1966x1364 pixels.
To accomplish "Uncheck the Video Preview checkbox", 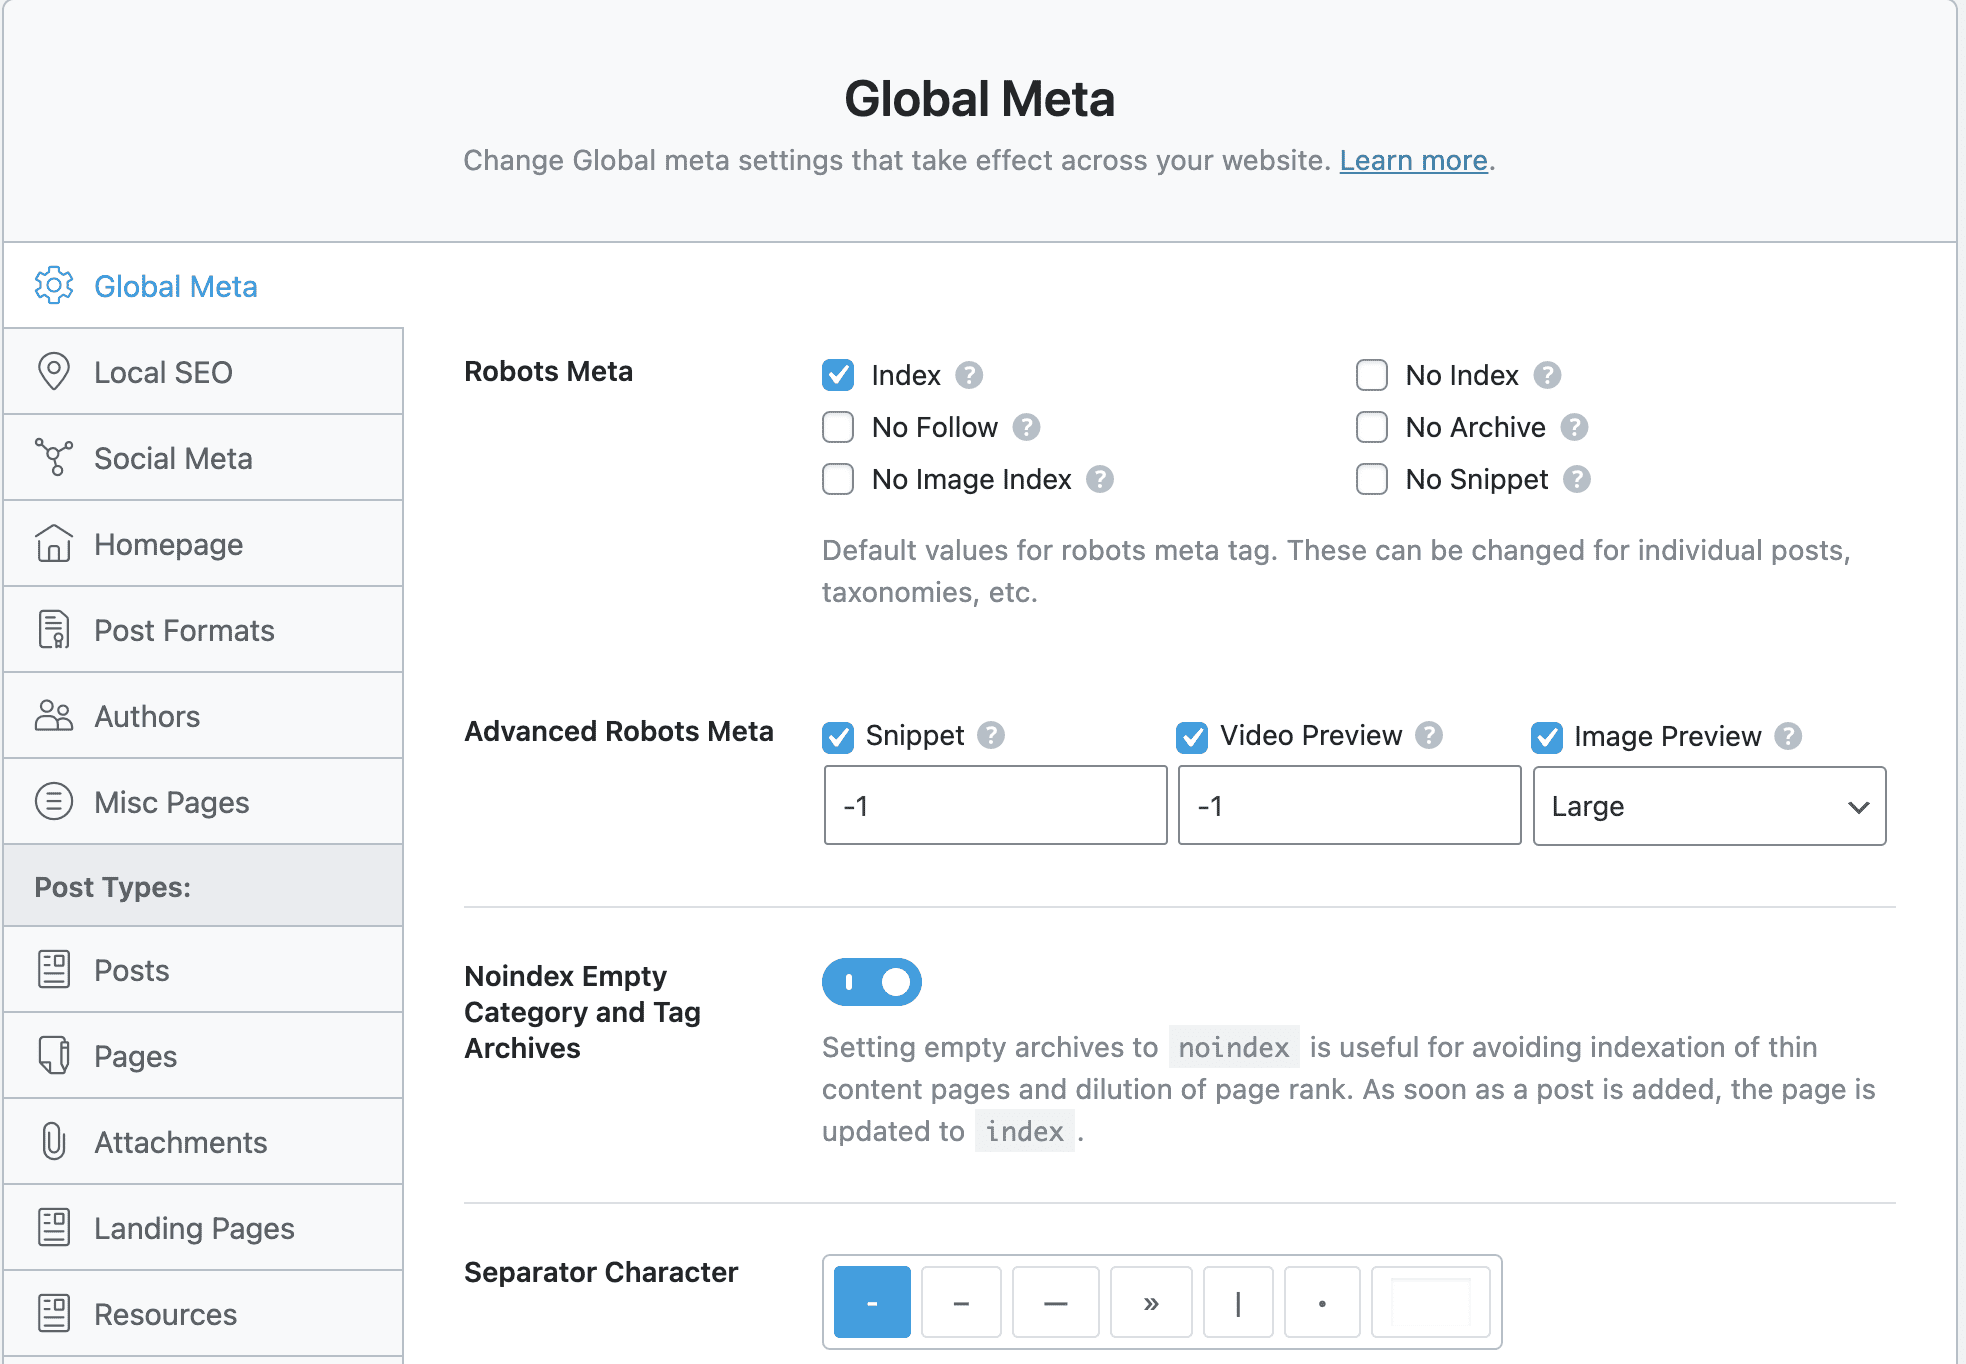I will (x=1192, y=737).
